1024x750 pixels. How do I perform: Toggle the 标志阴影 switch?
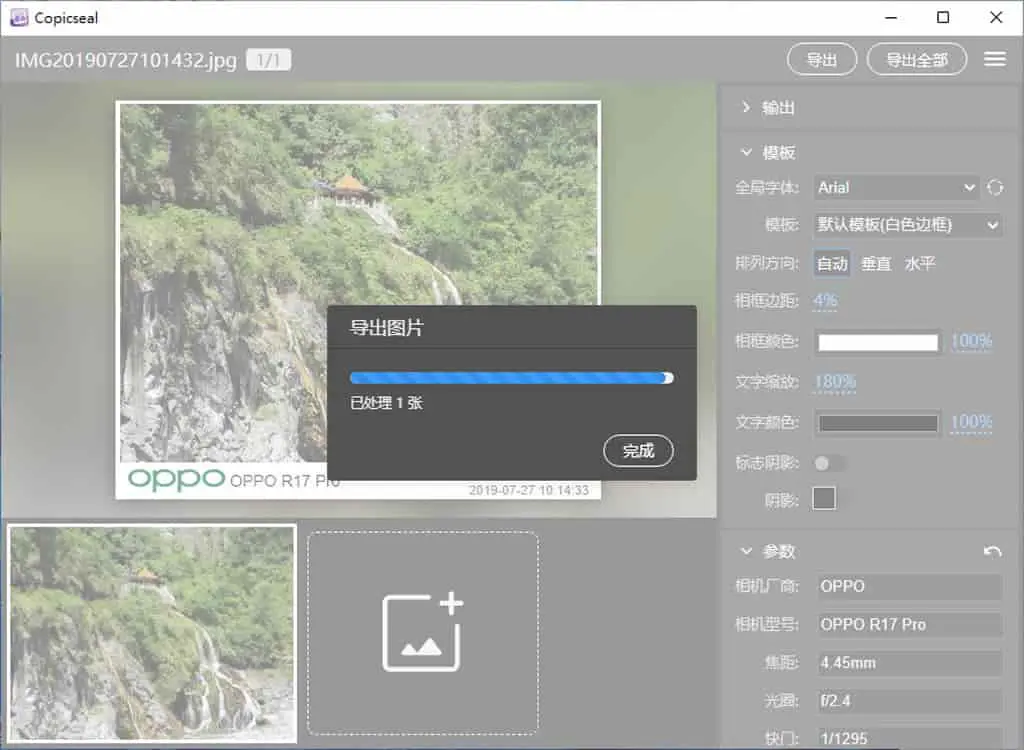coord(829,463)
